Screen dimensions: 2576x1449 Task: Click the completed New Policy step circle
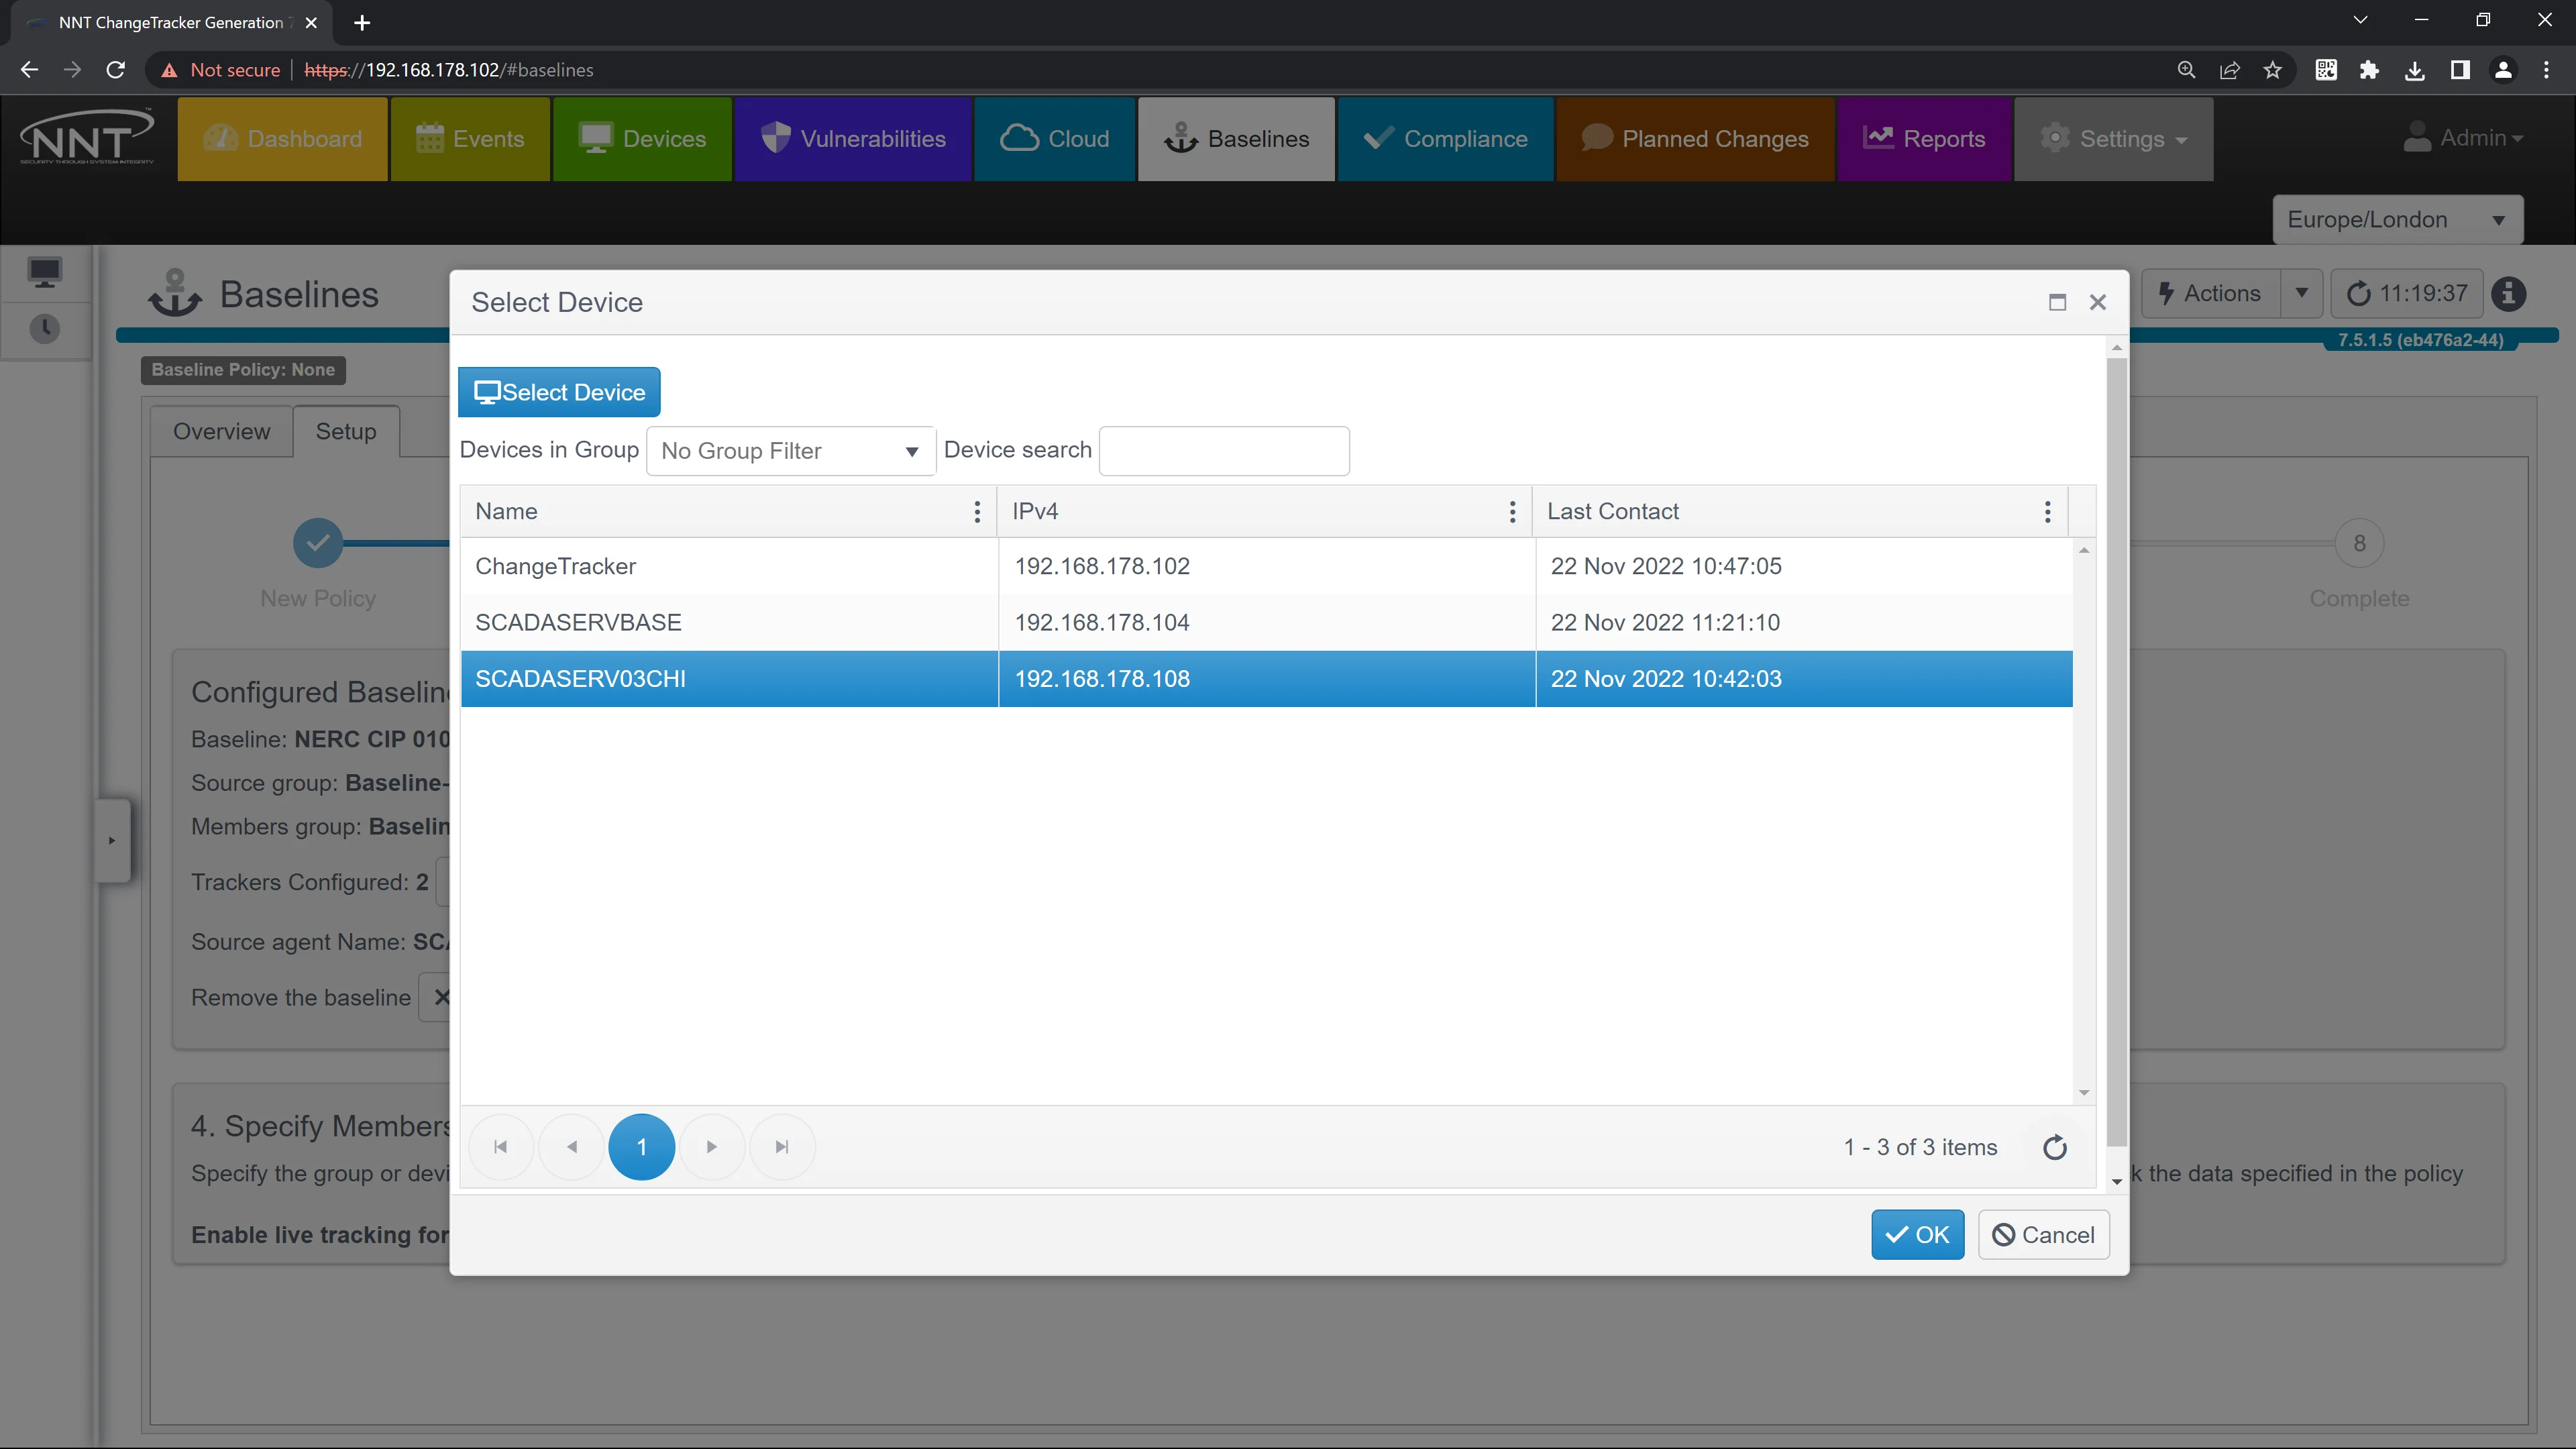[318, 543]
